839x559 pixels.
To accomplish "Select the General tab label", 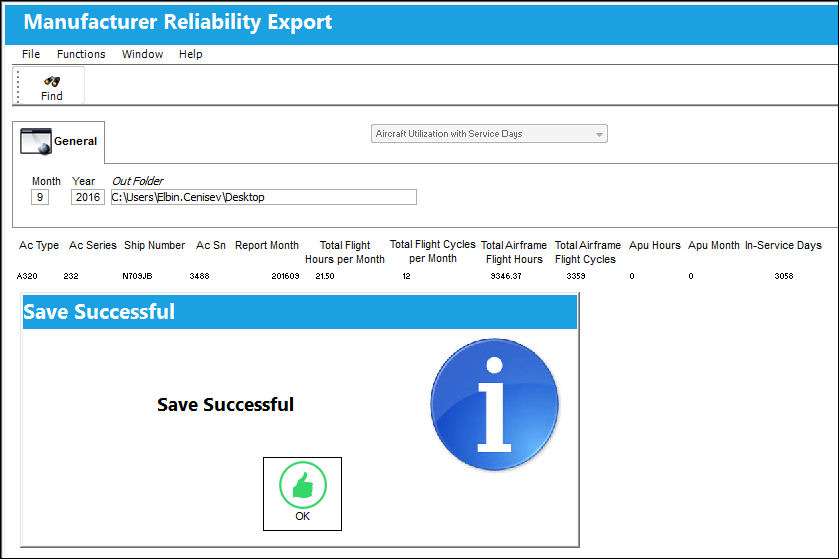I will point(75,141).
